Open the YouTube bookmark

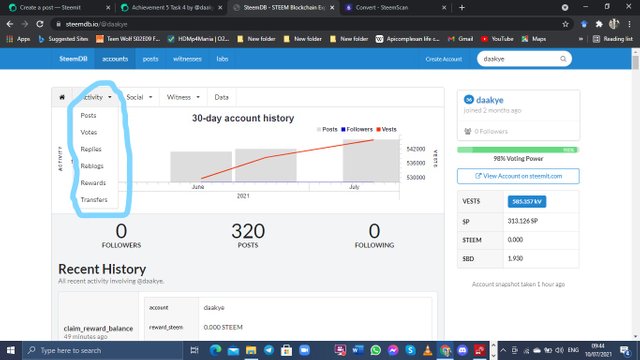[497, 39]
